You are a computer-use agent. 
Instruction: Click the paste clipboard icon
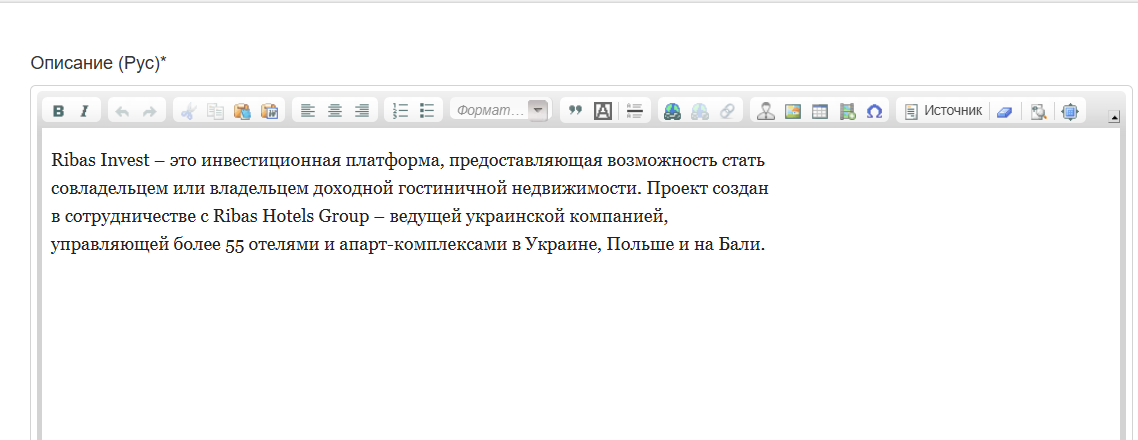(242, 111)
